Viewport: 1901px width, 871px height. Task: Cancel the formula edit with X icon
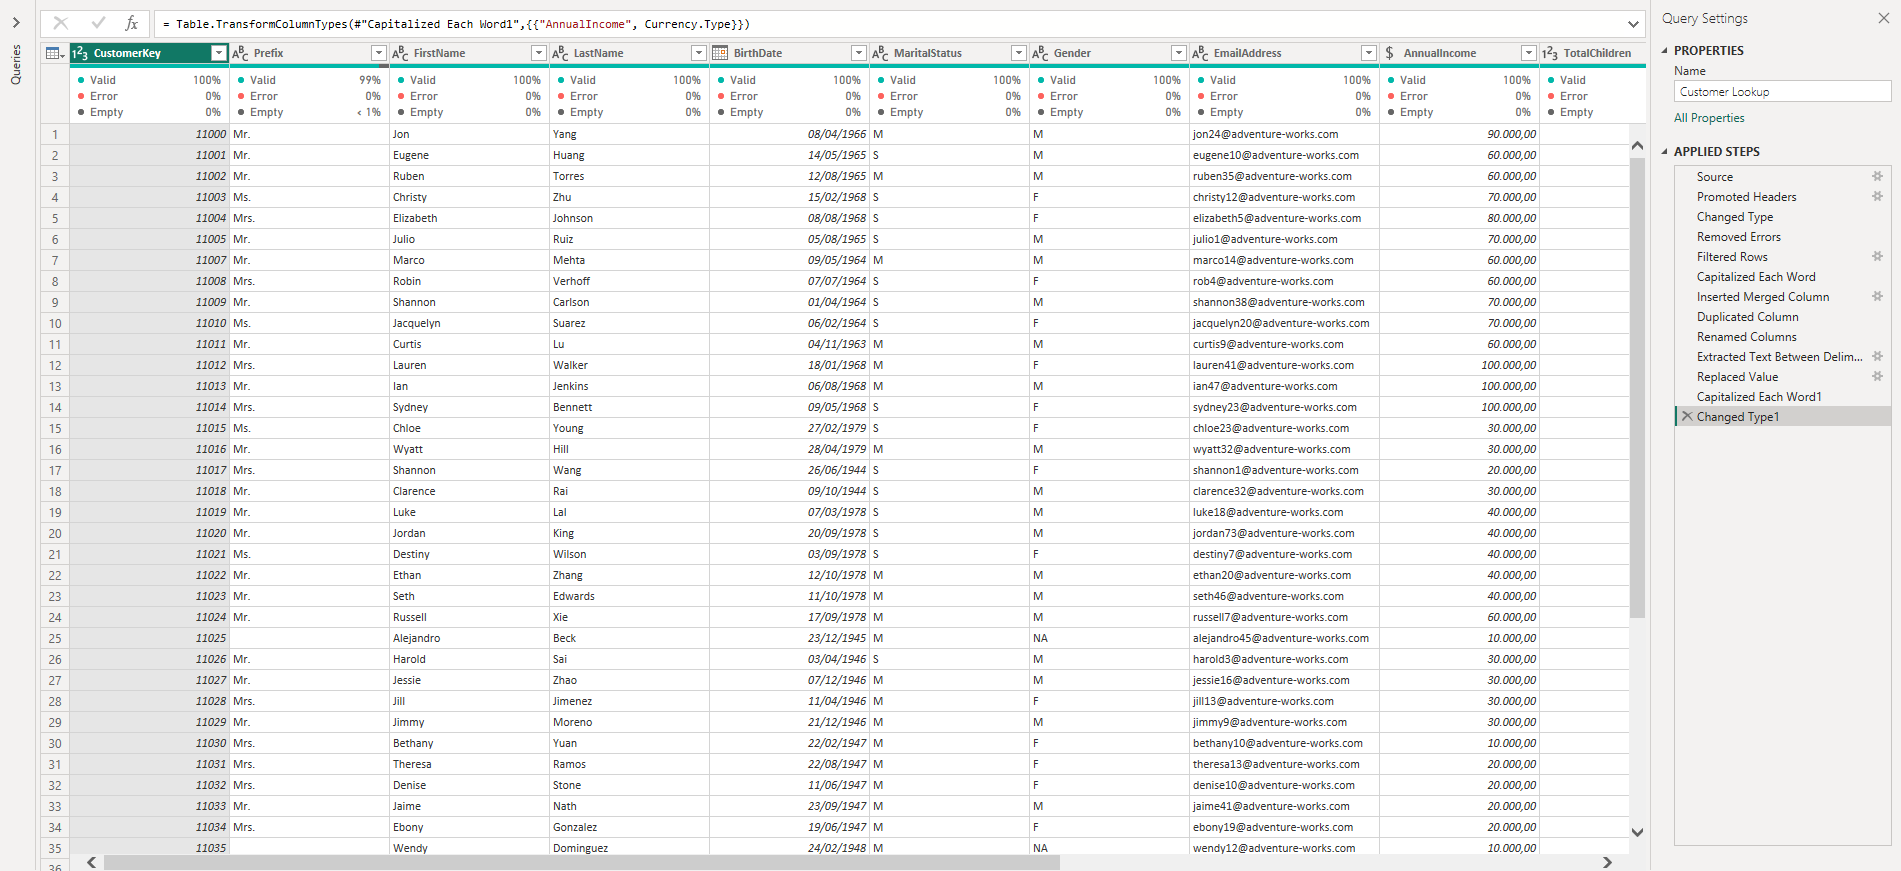[61, 23]
